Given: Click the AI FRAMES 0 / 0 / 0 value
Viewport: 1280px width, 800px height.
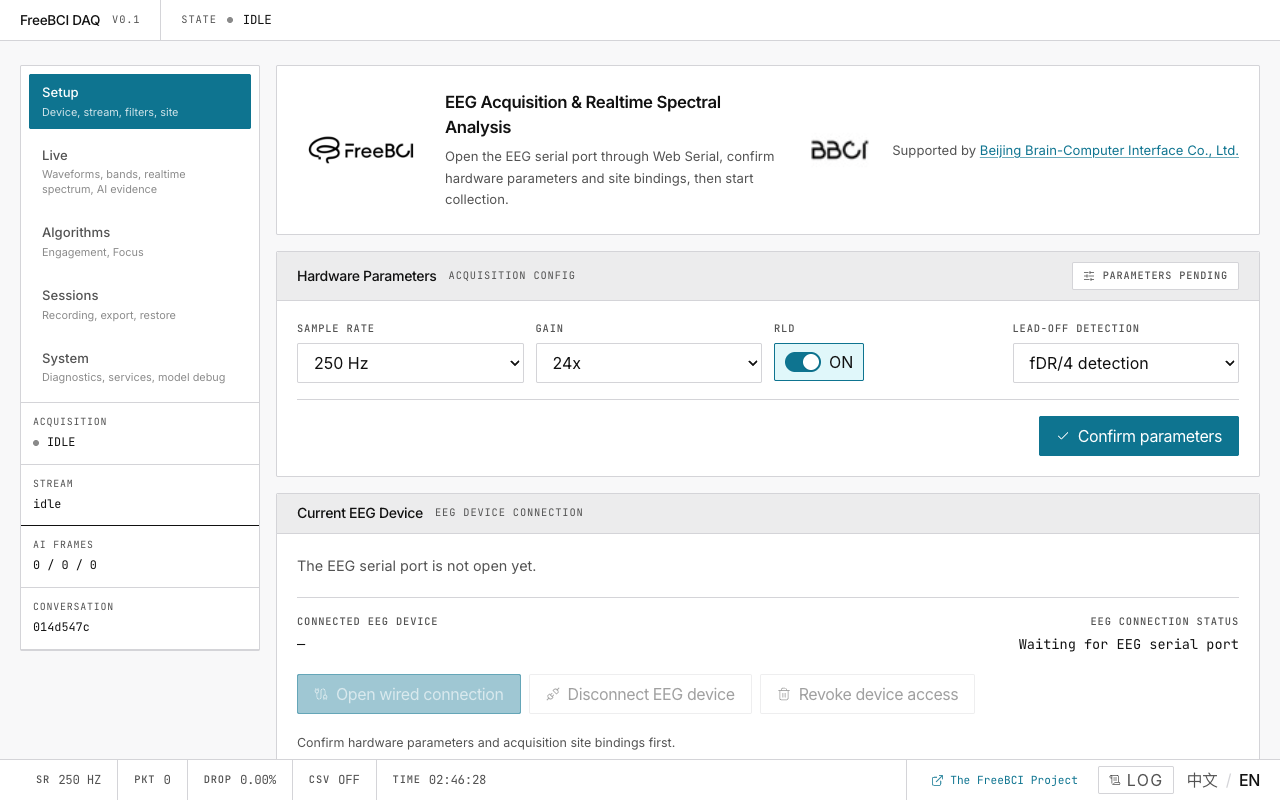Looking at the screenshot, I should pos(65,565).
